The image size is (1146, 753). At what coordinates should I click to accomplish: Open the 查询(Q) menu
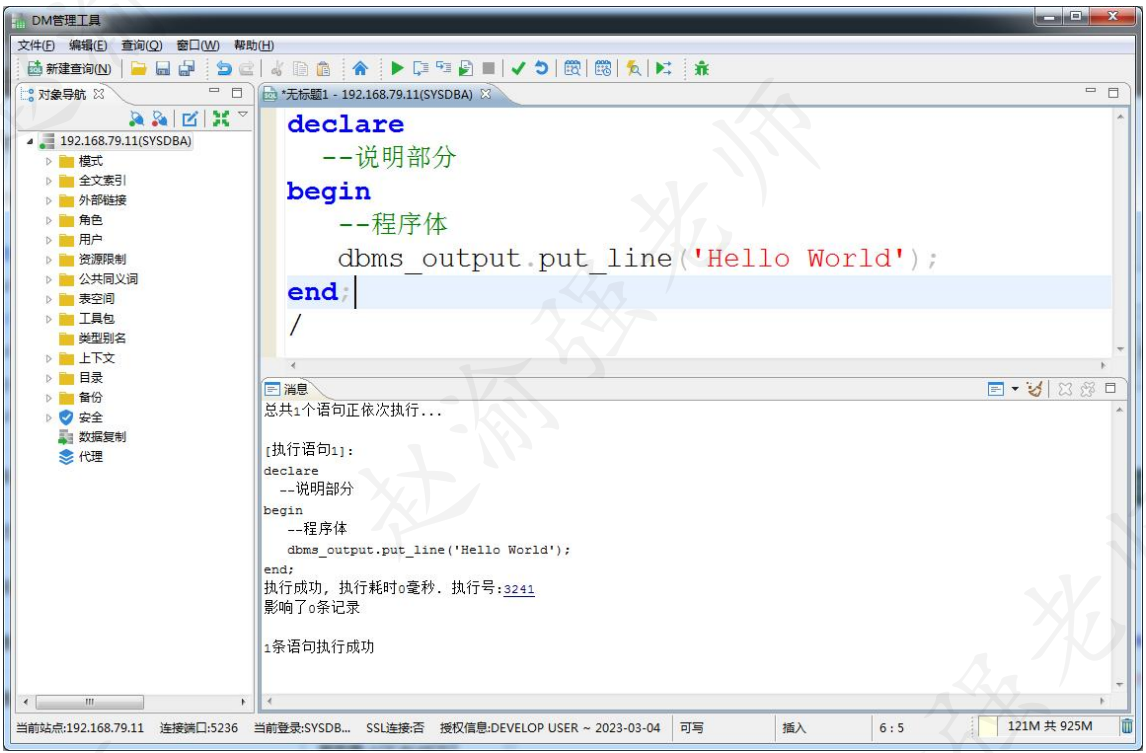pos(141,45)
